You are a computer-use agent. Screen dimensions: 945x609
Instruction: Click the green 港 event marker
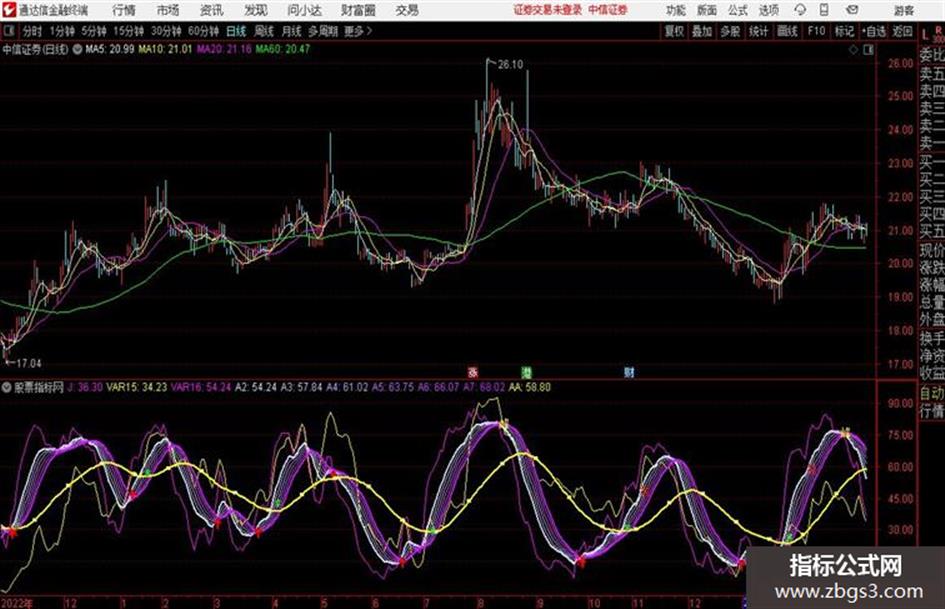point(526,372)
